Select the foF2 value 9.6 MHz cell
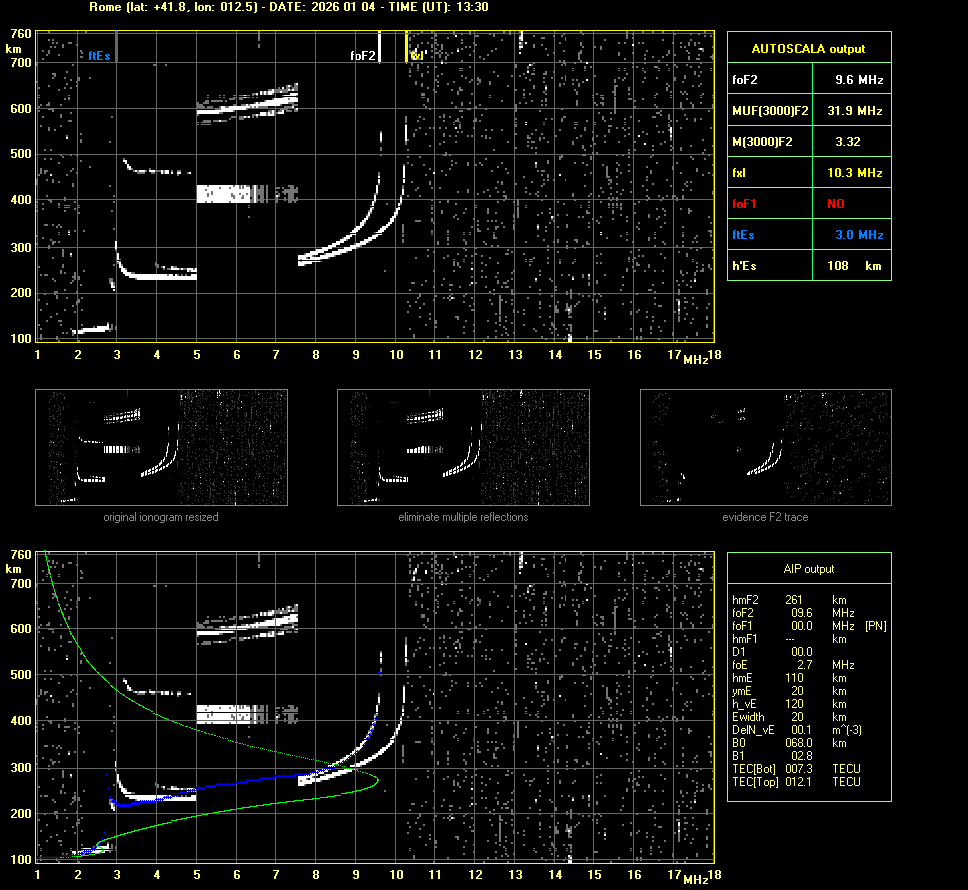The height and width of the screenshot is (890, 968). 859,79
